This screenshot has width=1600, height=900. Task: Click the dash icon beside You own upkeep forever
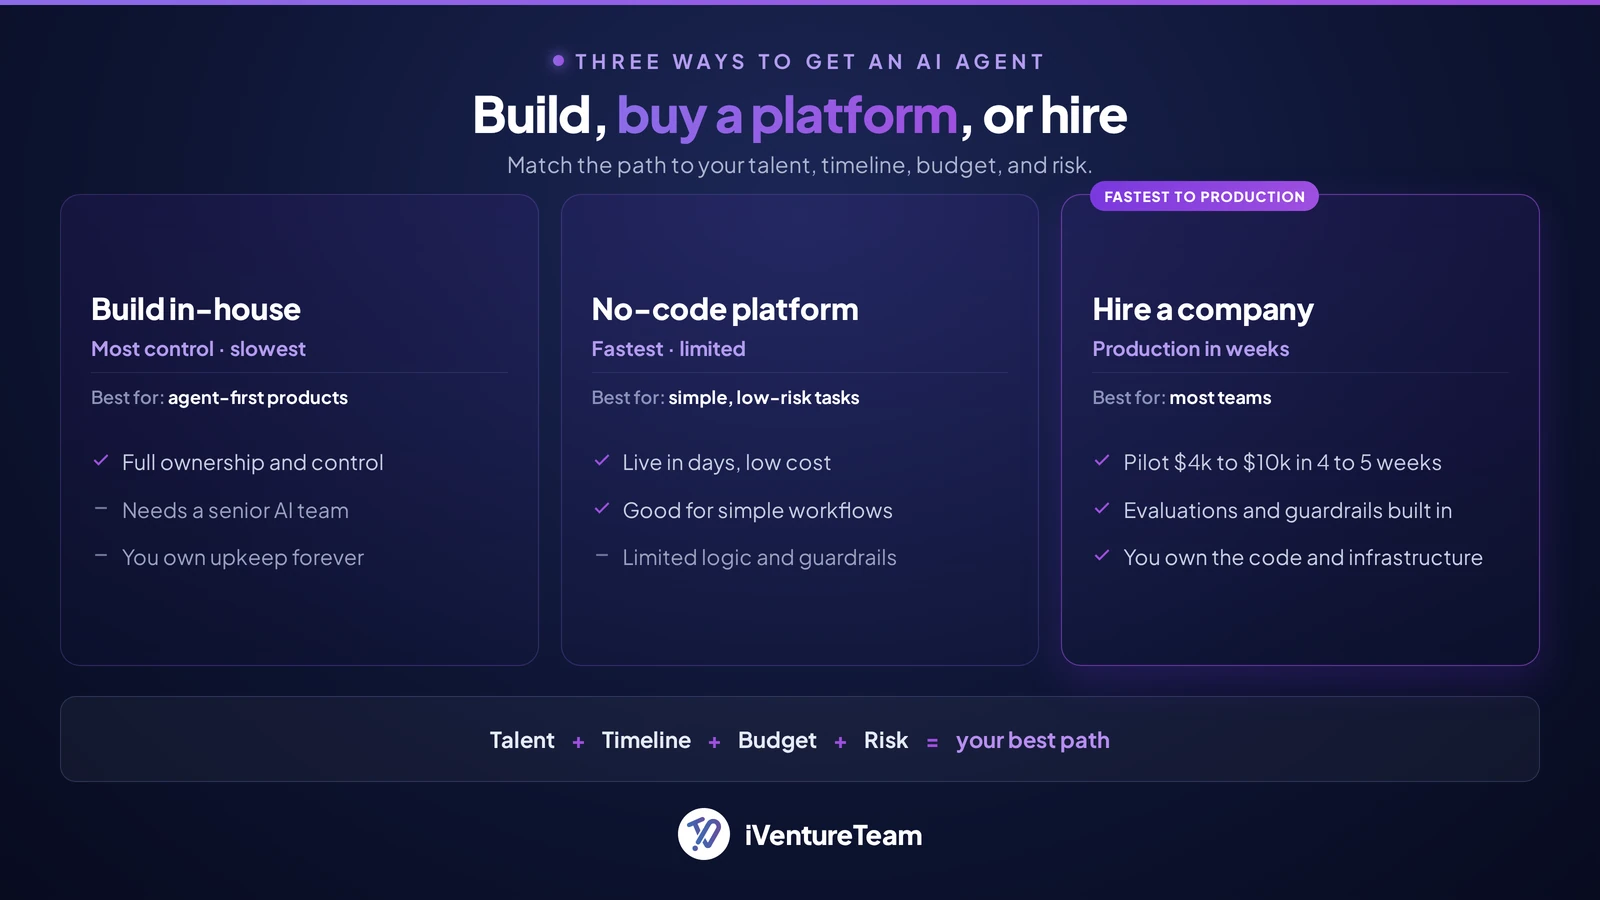101,555
